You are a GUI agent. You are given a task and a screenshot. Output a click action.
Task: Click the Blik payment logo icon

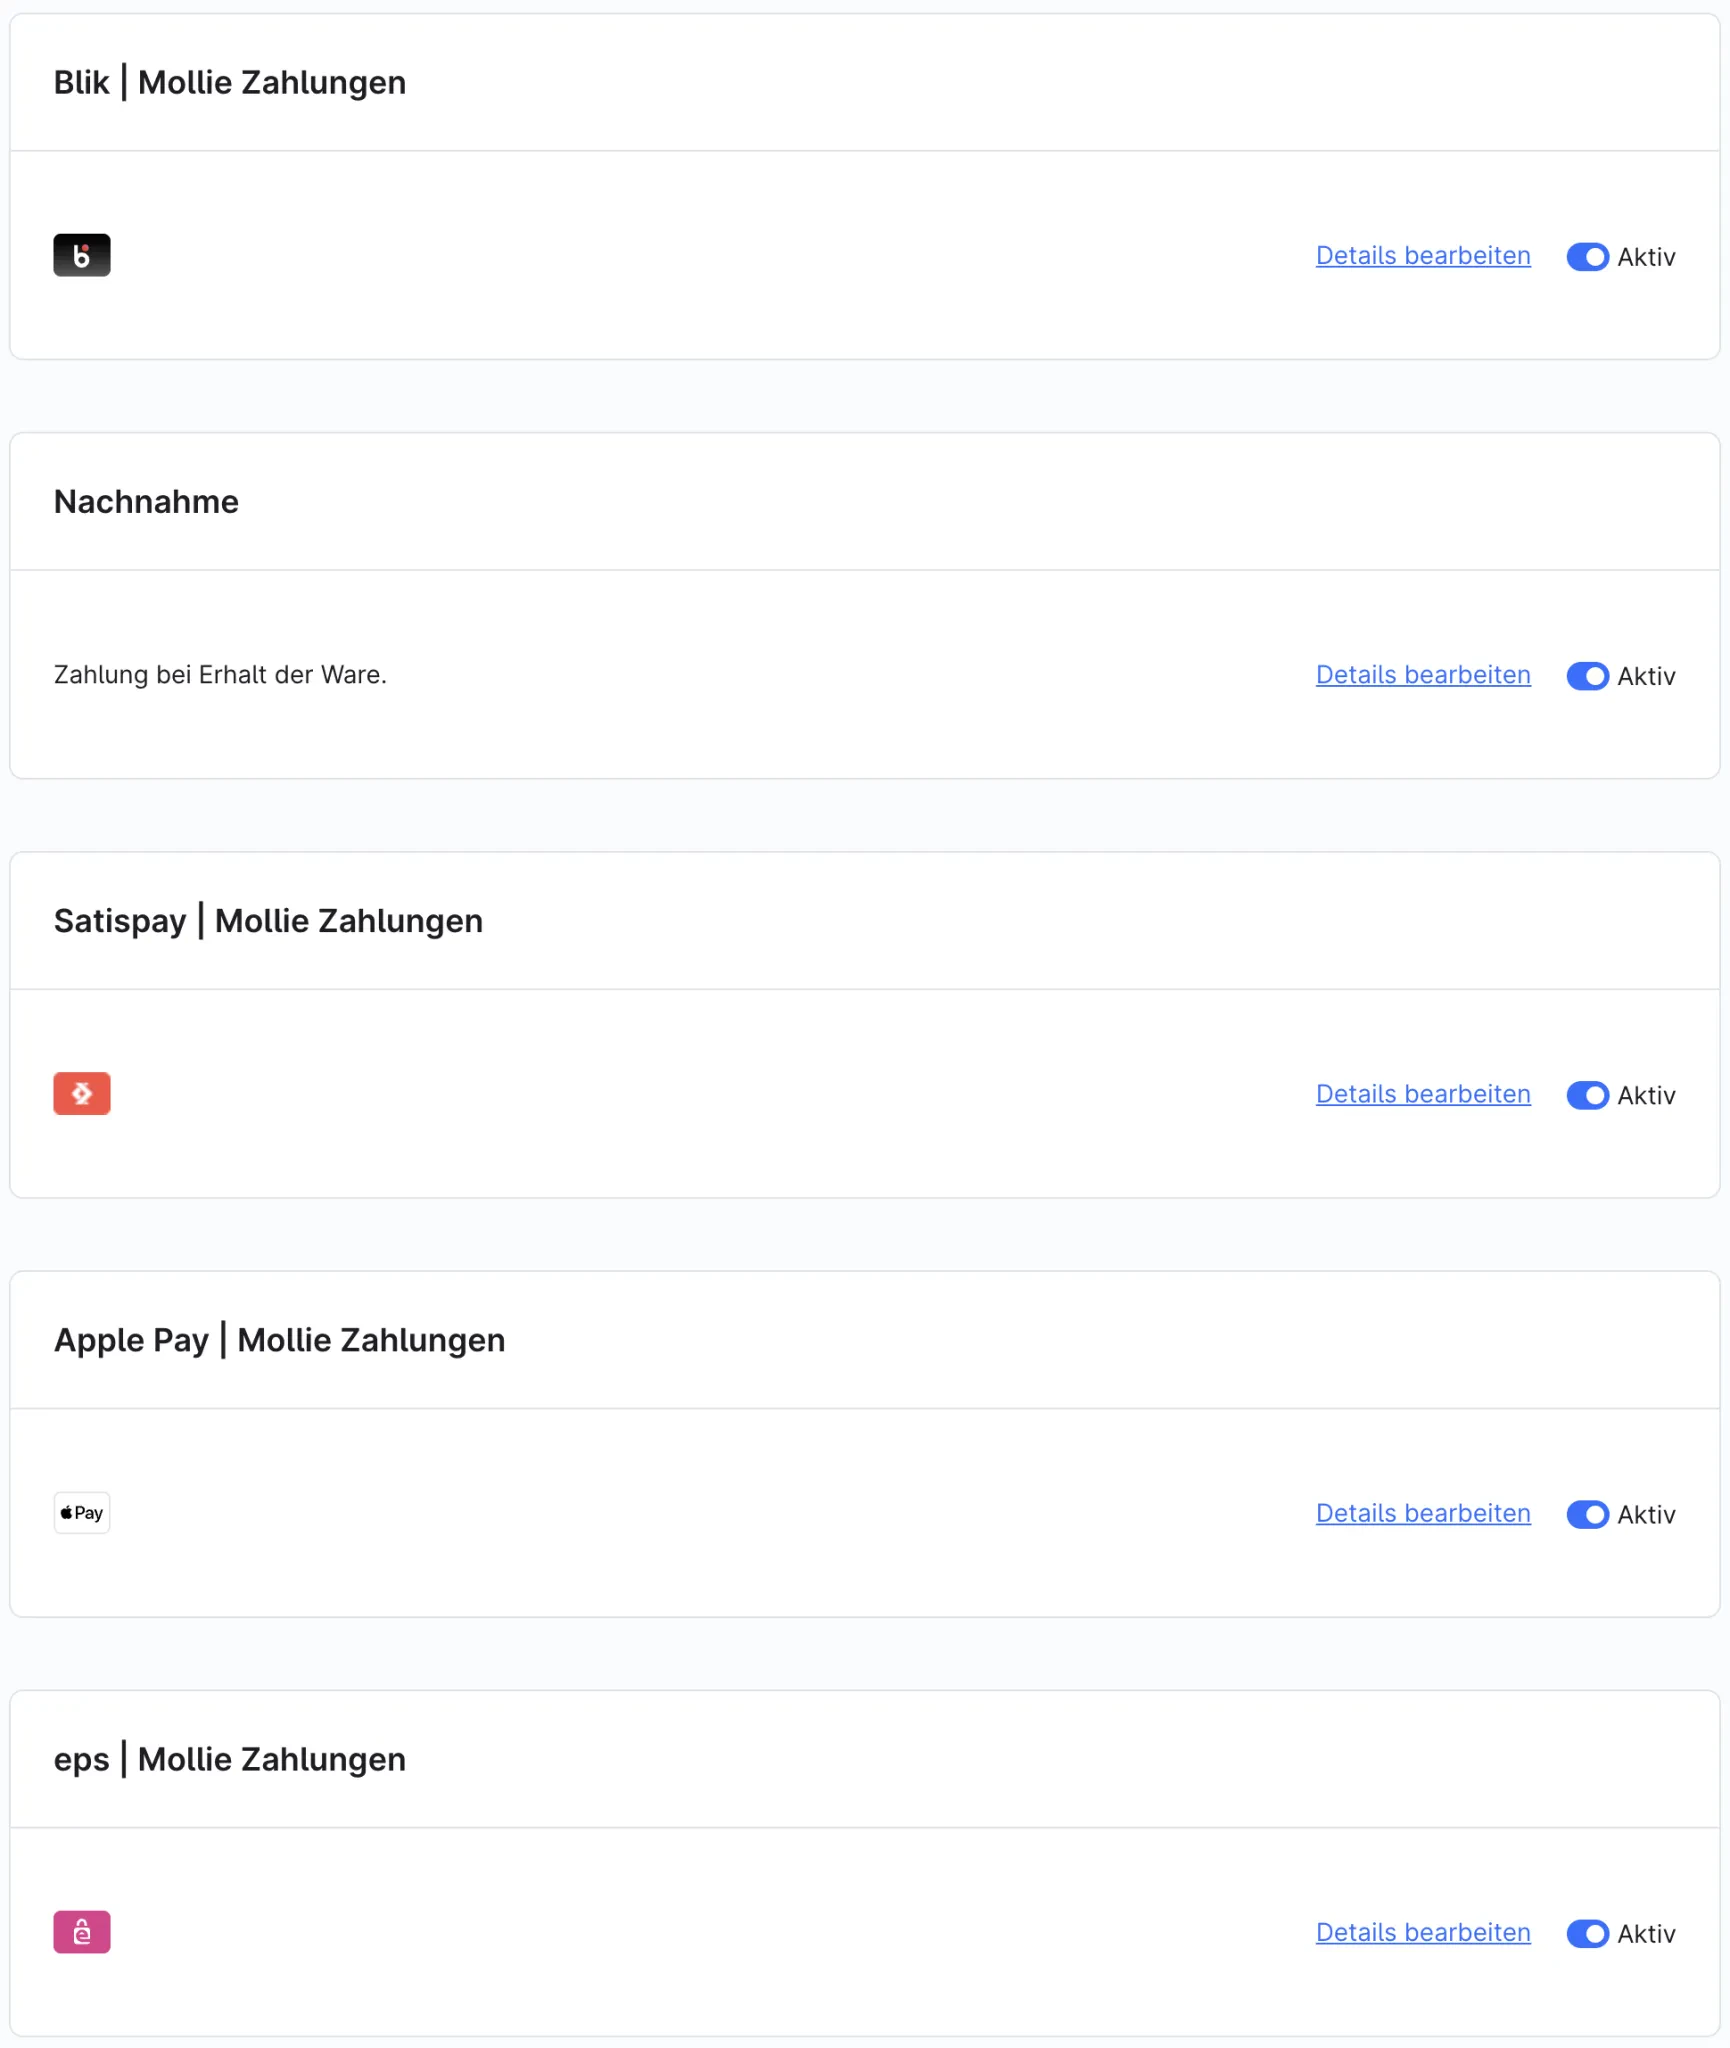click(x=82, y=255)
